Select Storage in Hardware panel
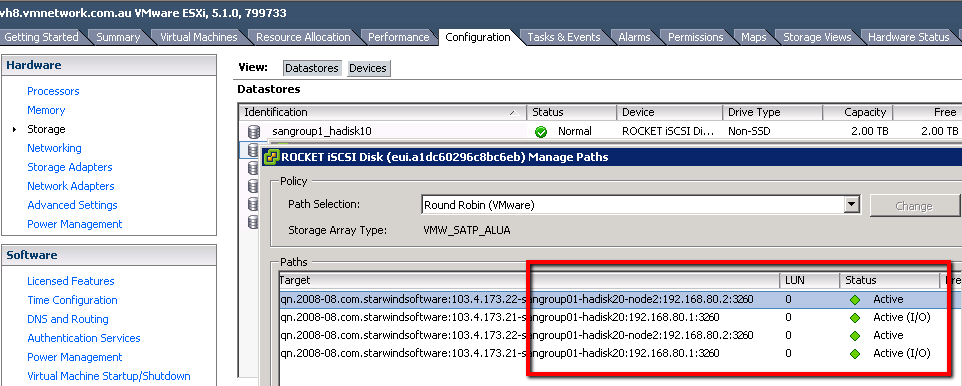This screenshot has width=962, height=386. (46, 129)
